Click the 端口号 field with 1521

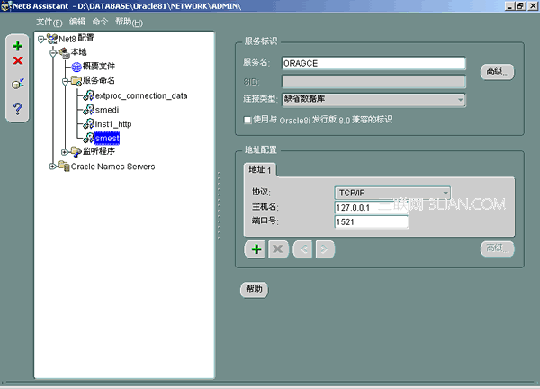tap(372, 222)
